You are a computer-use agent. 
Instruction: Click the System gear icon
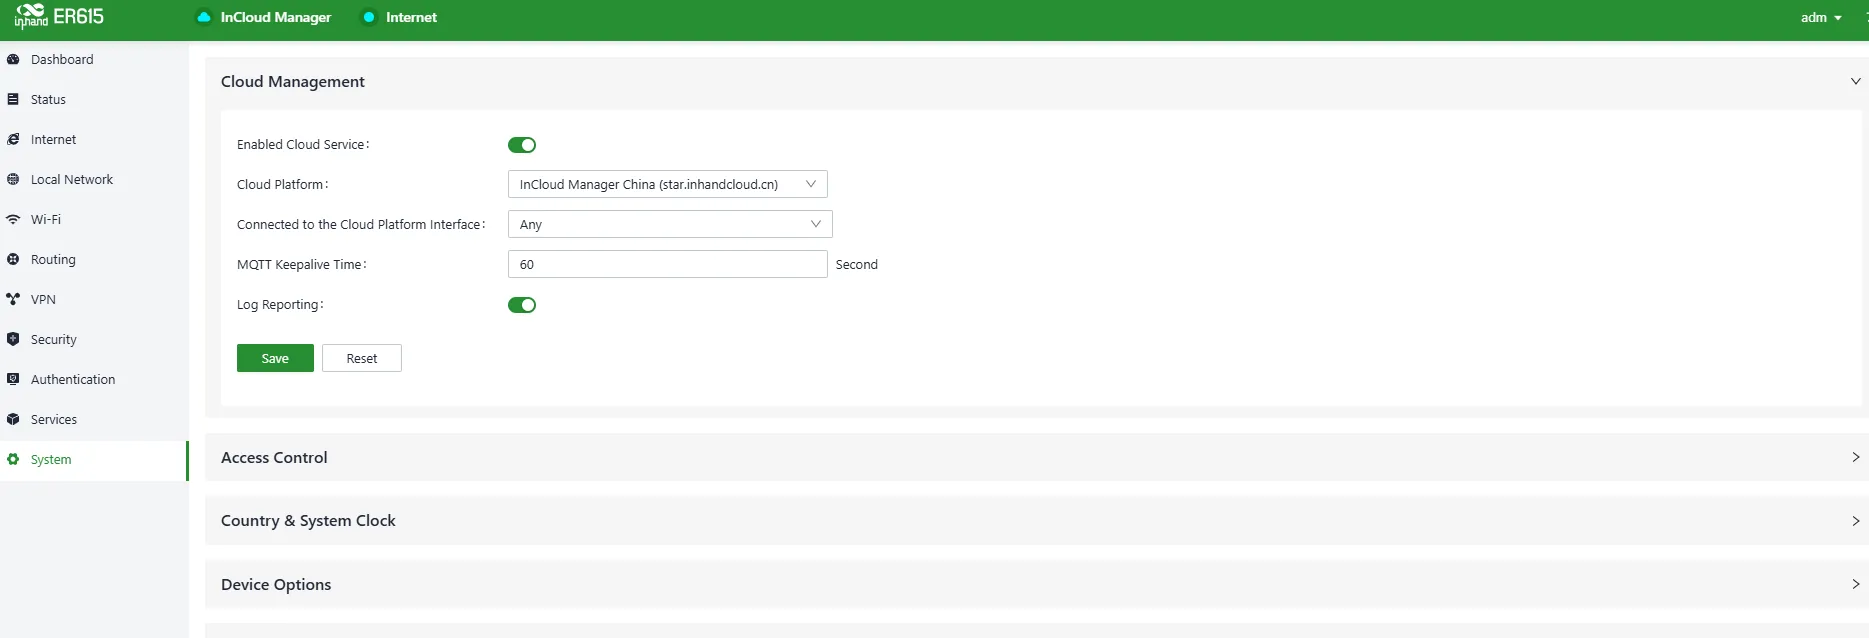pyautogui.click(x=13, y=459)
